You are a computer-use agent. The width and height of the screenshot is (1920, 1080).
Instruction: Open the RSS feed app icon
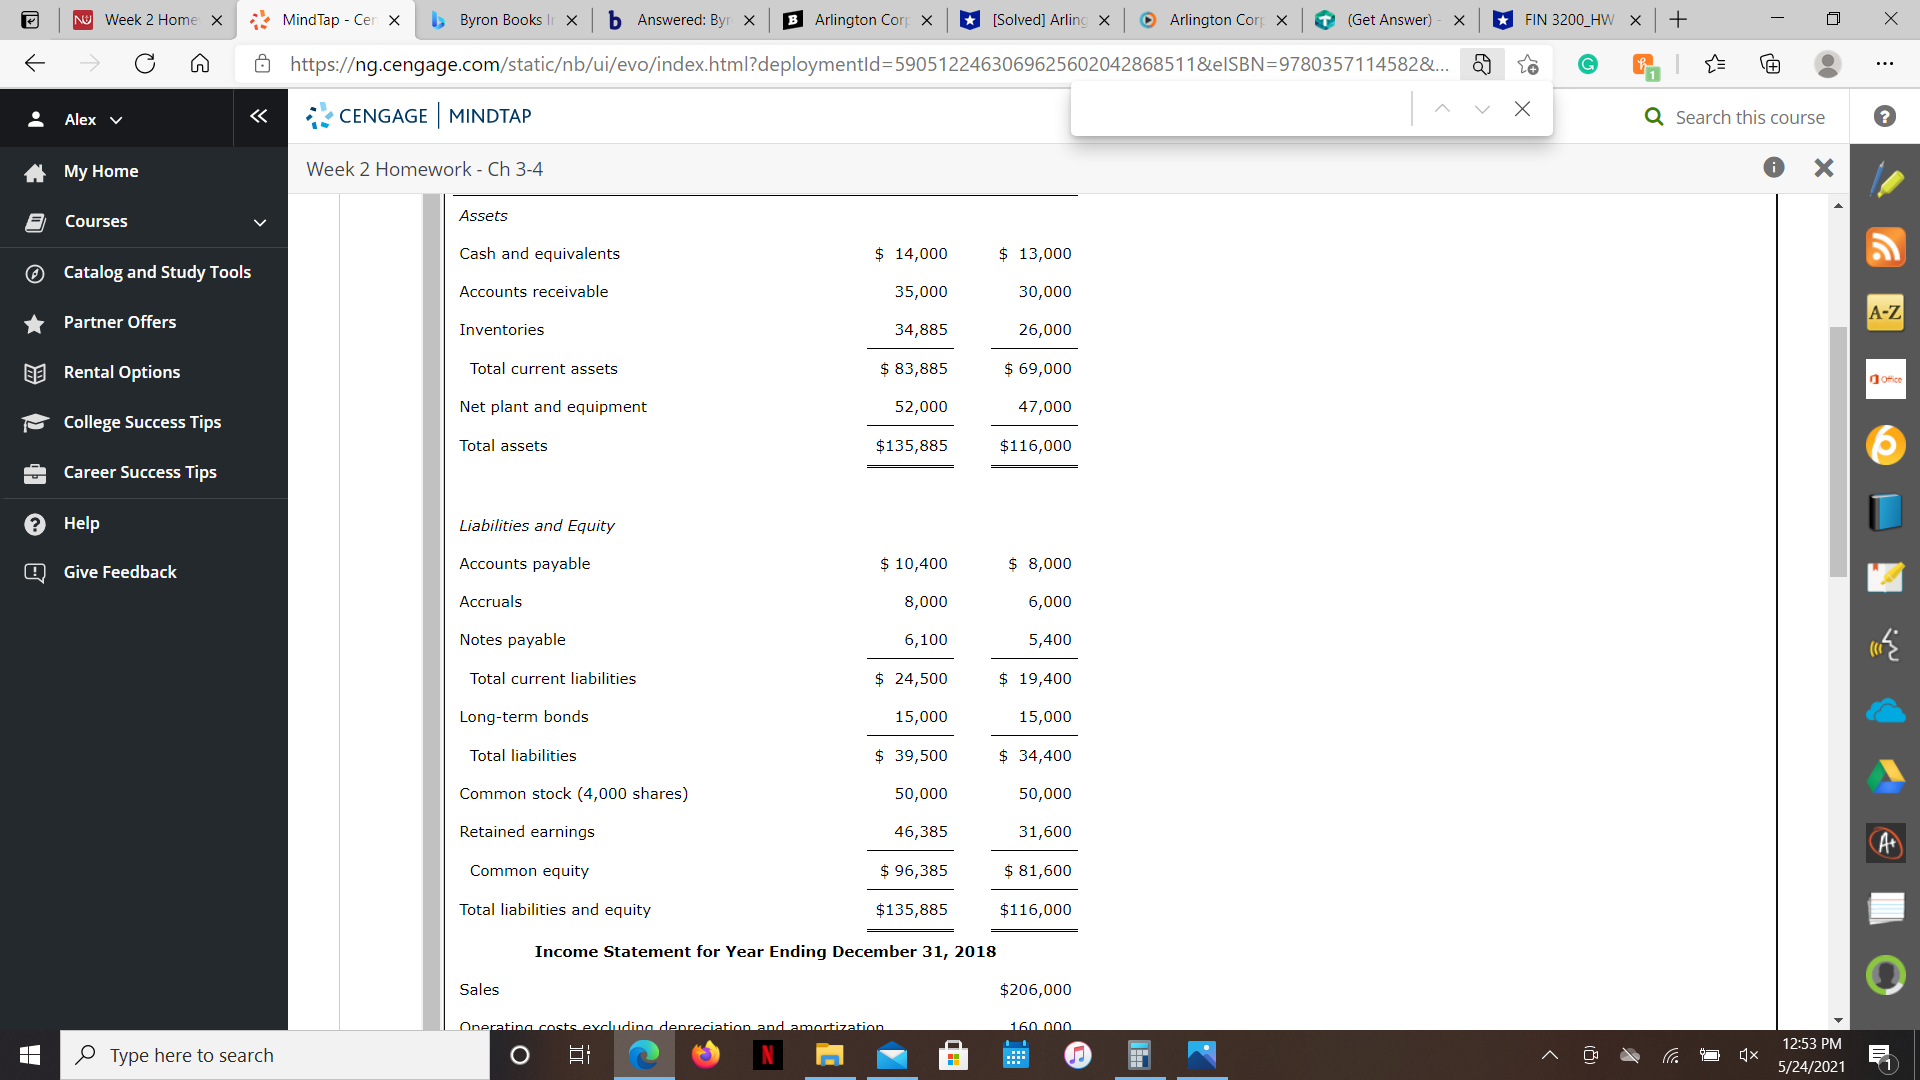(x=1886, y=247)
